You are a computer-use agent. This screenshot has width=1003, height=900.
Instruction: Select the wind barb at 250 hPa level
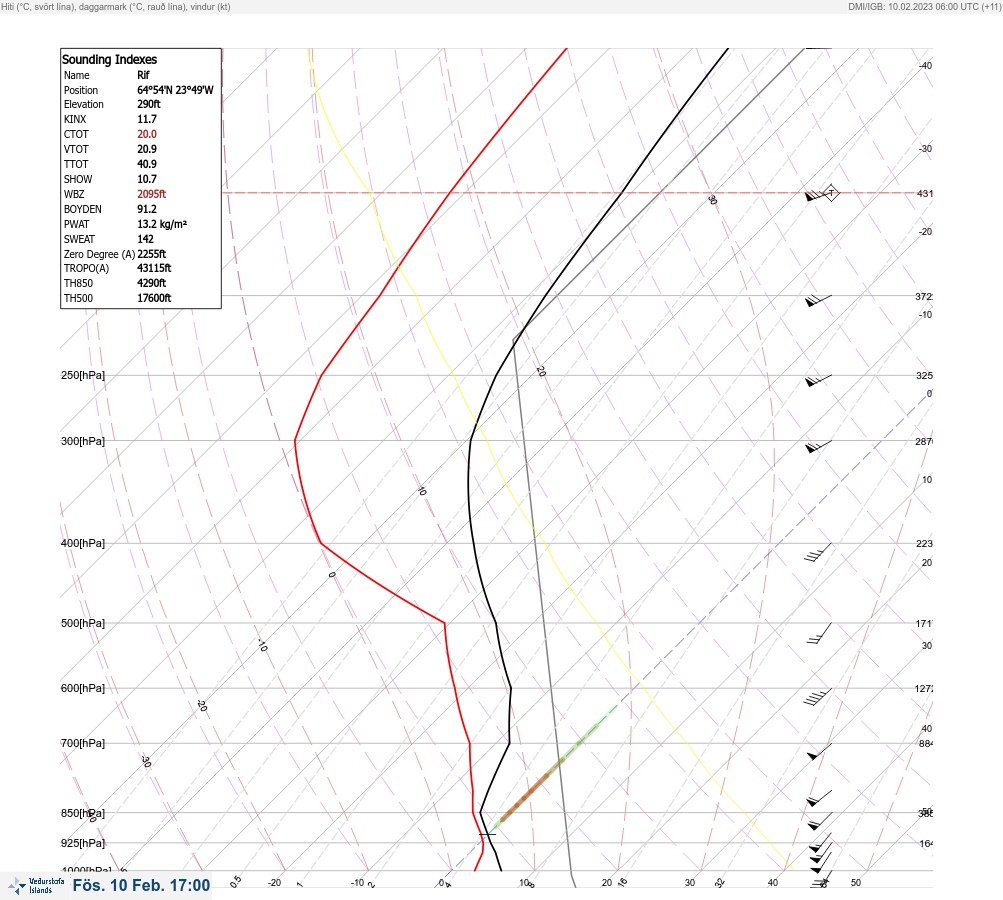(818, 381)
